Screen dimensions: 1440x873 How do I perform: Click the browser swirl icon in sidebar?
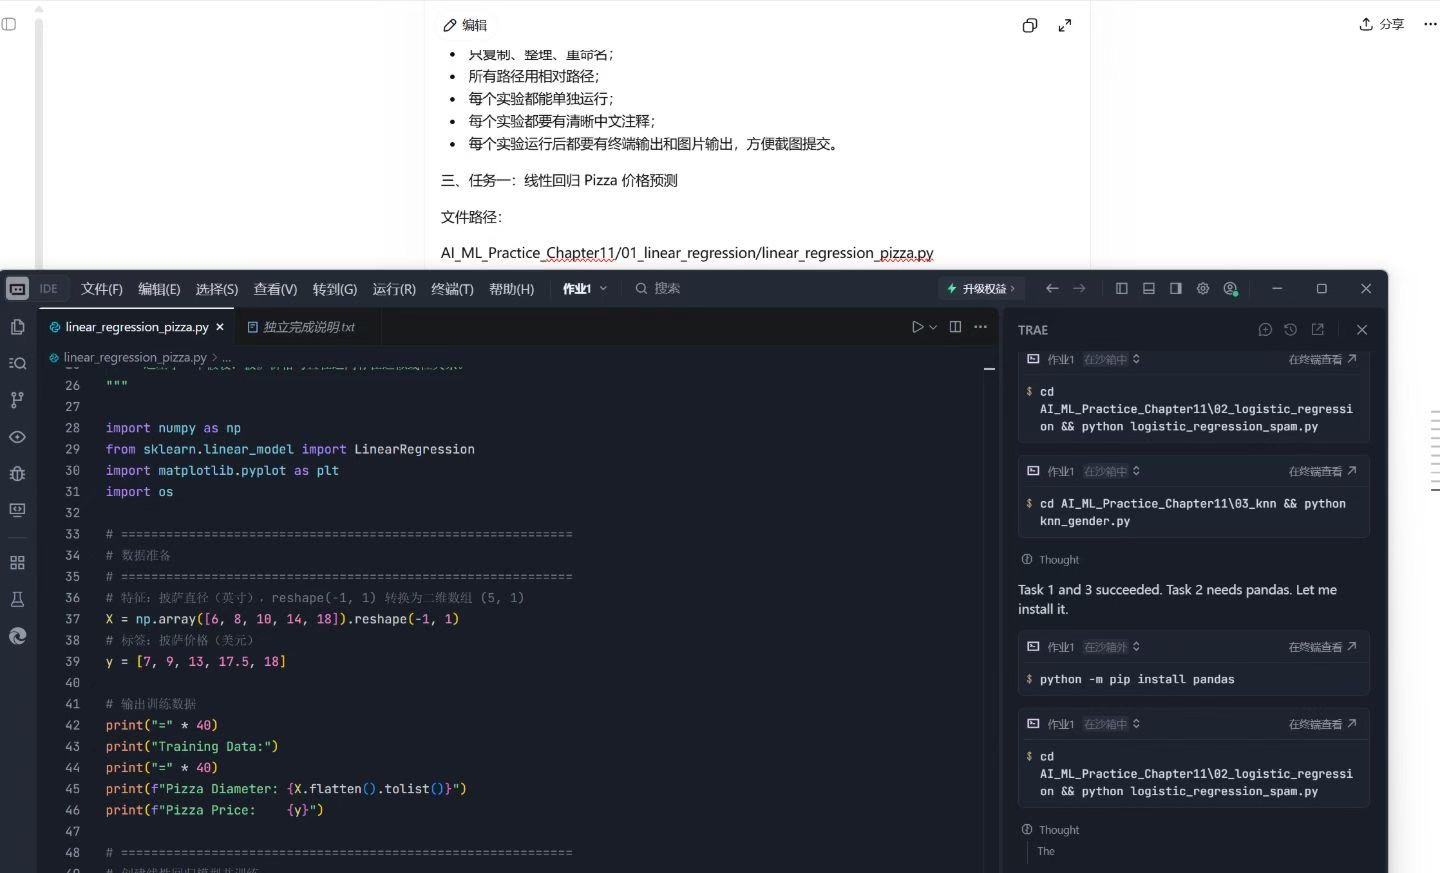point(17,636)
